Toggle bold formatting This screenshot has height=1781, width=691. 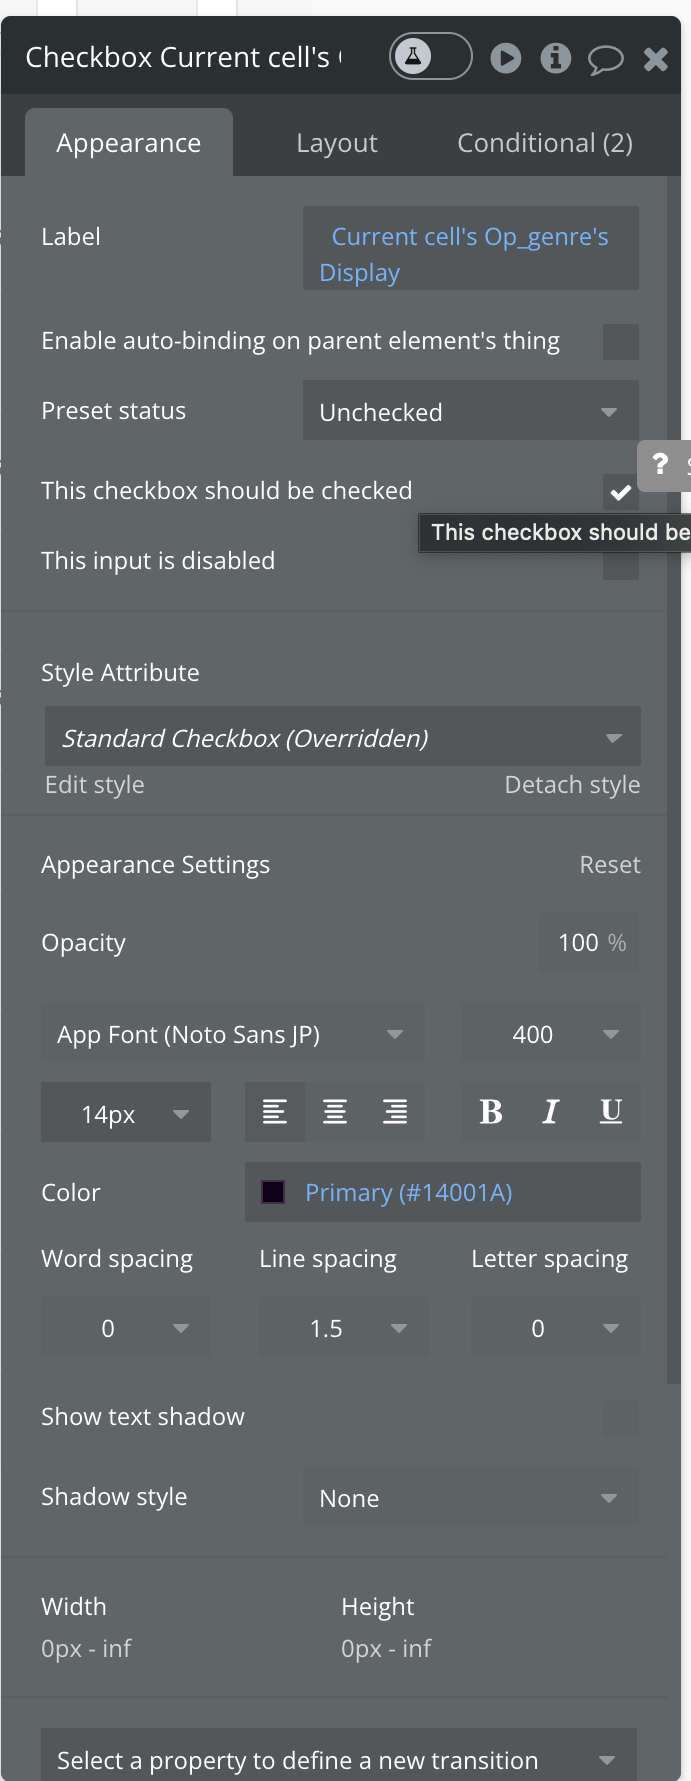coord(491,1112)
